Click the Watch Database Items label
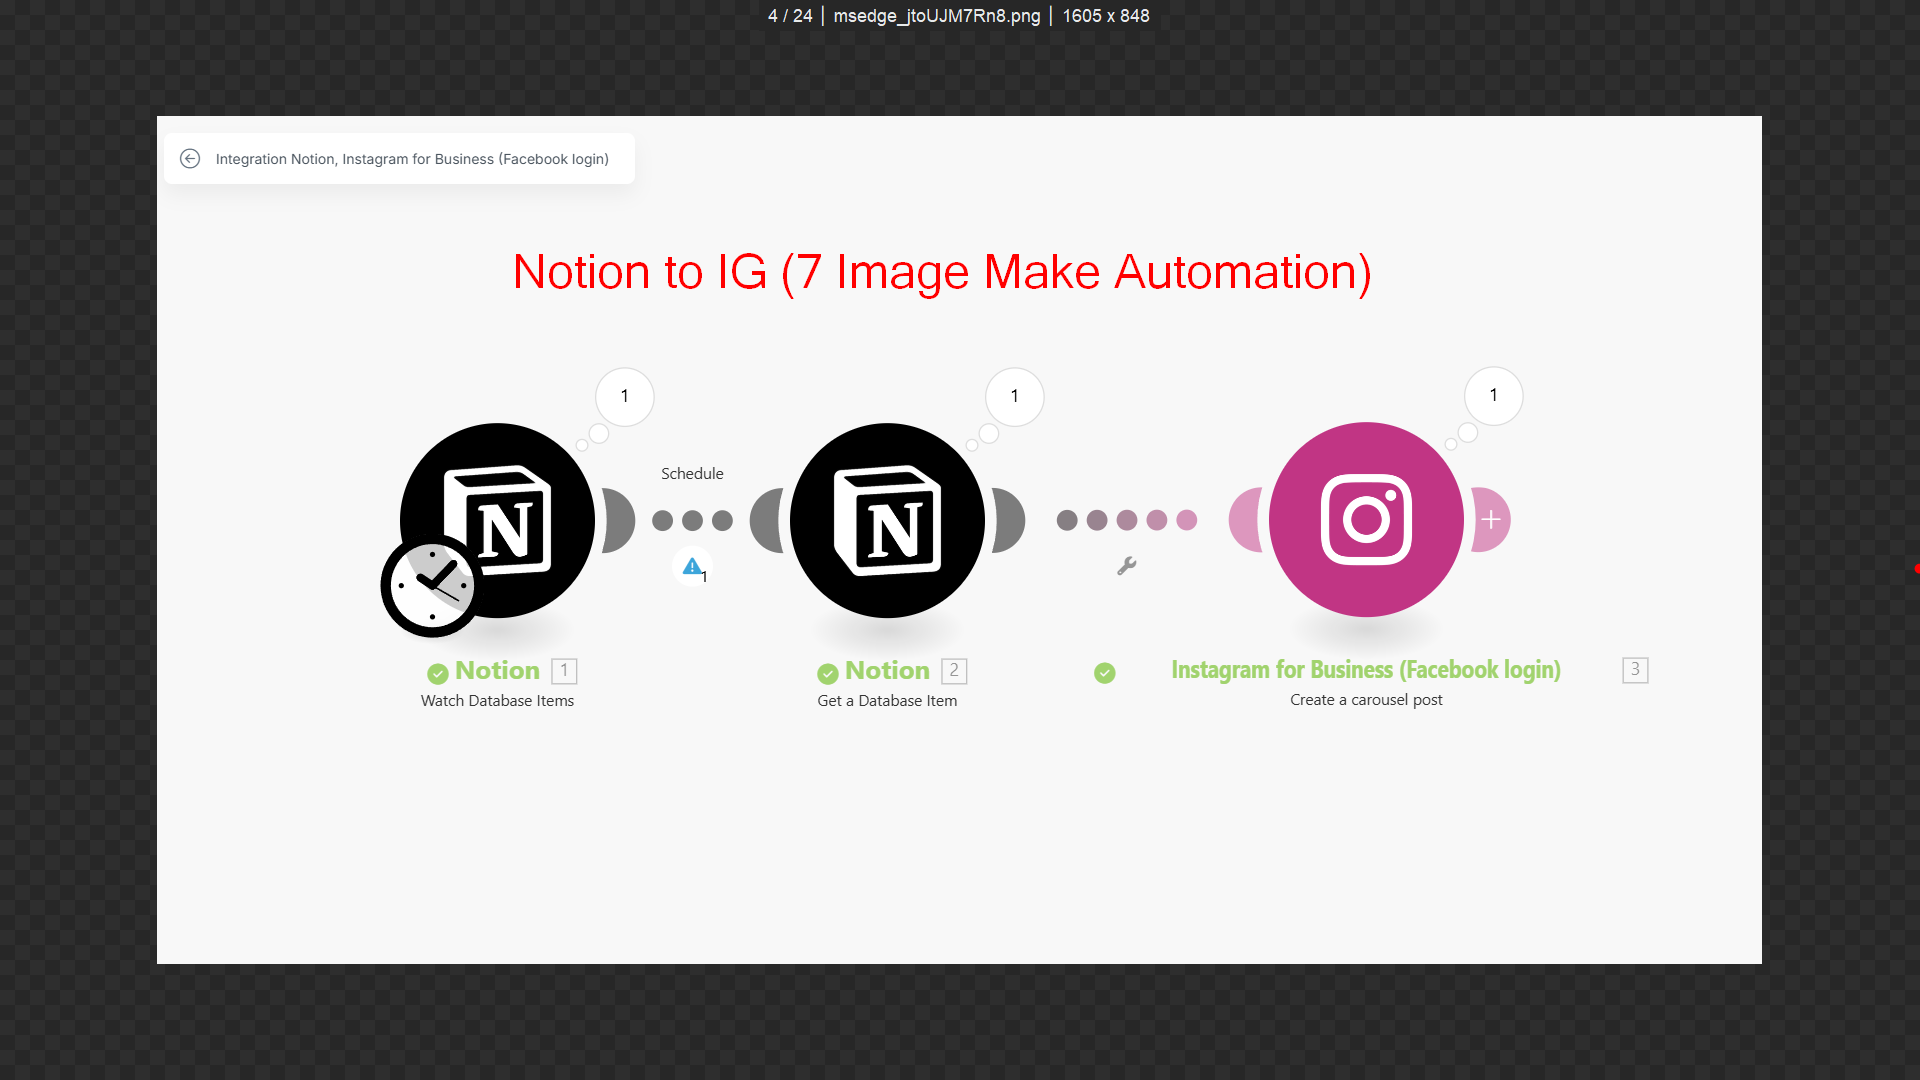1920x1080 pixels. pos(497,701)
